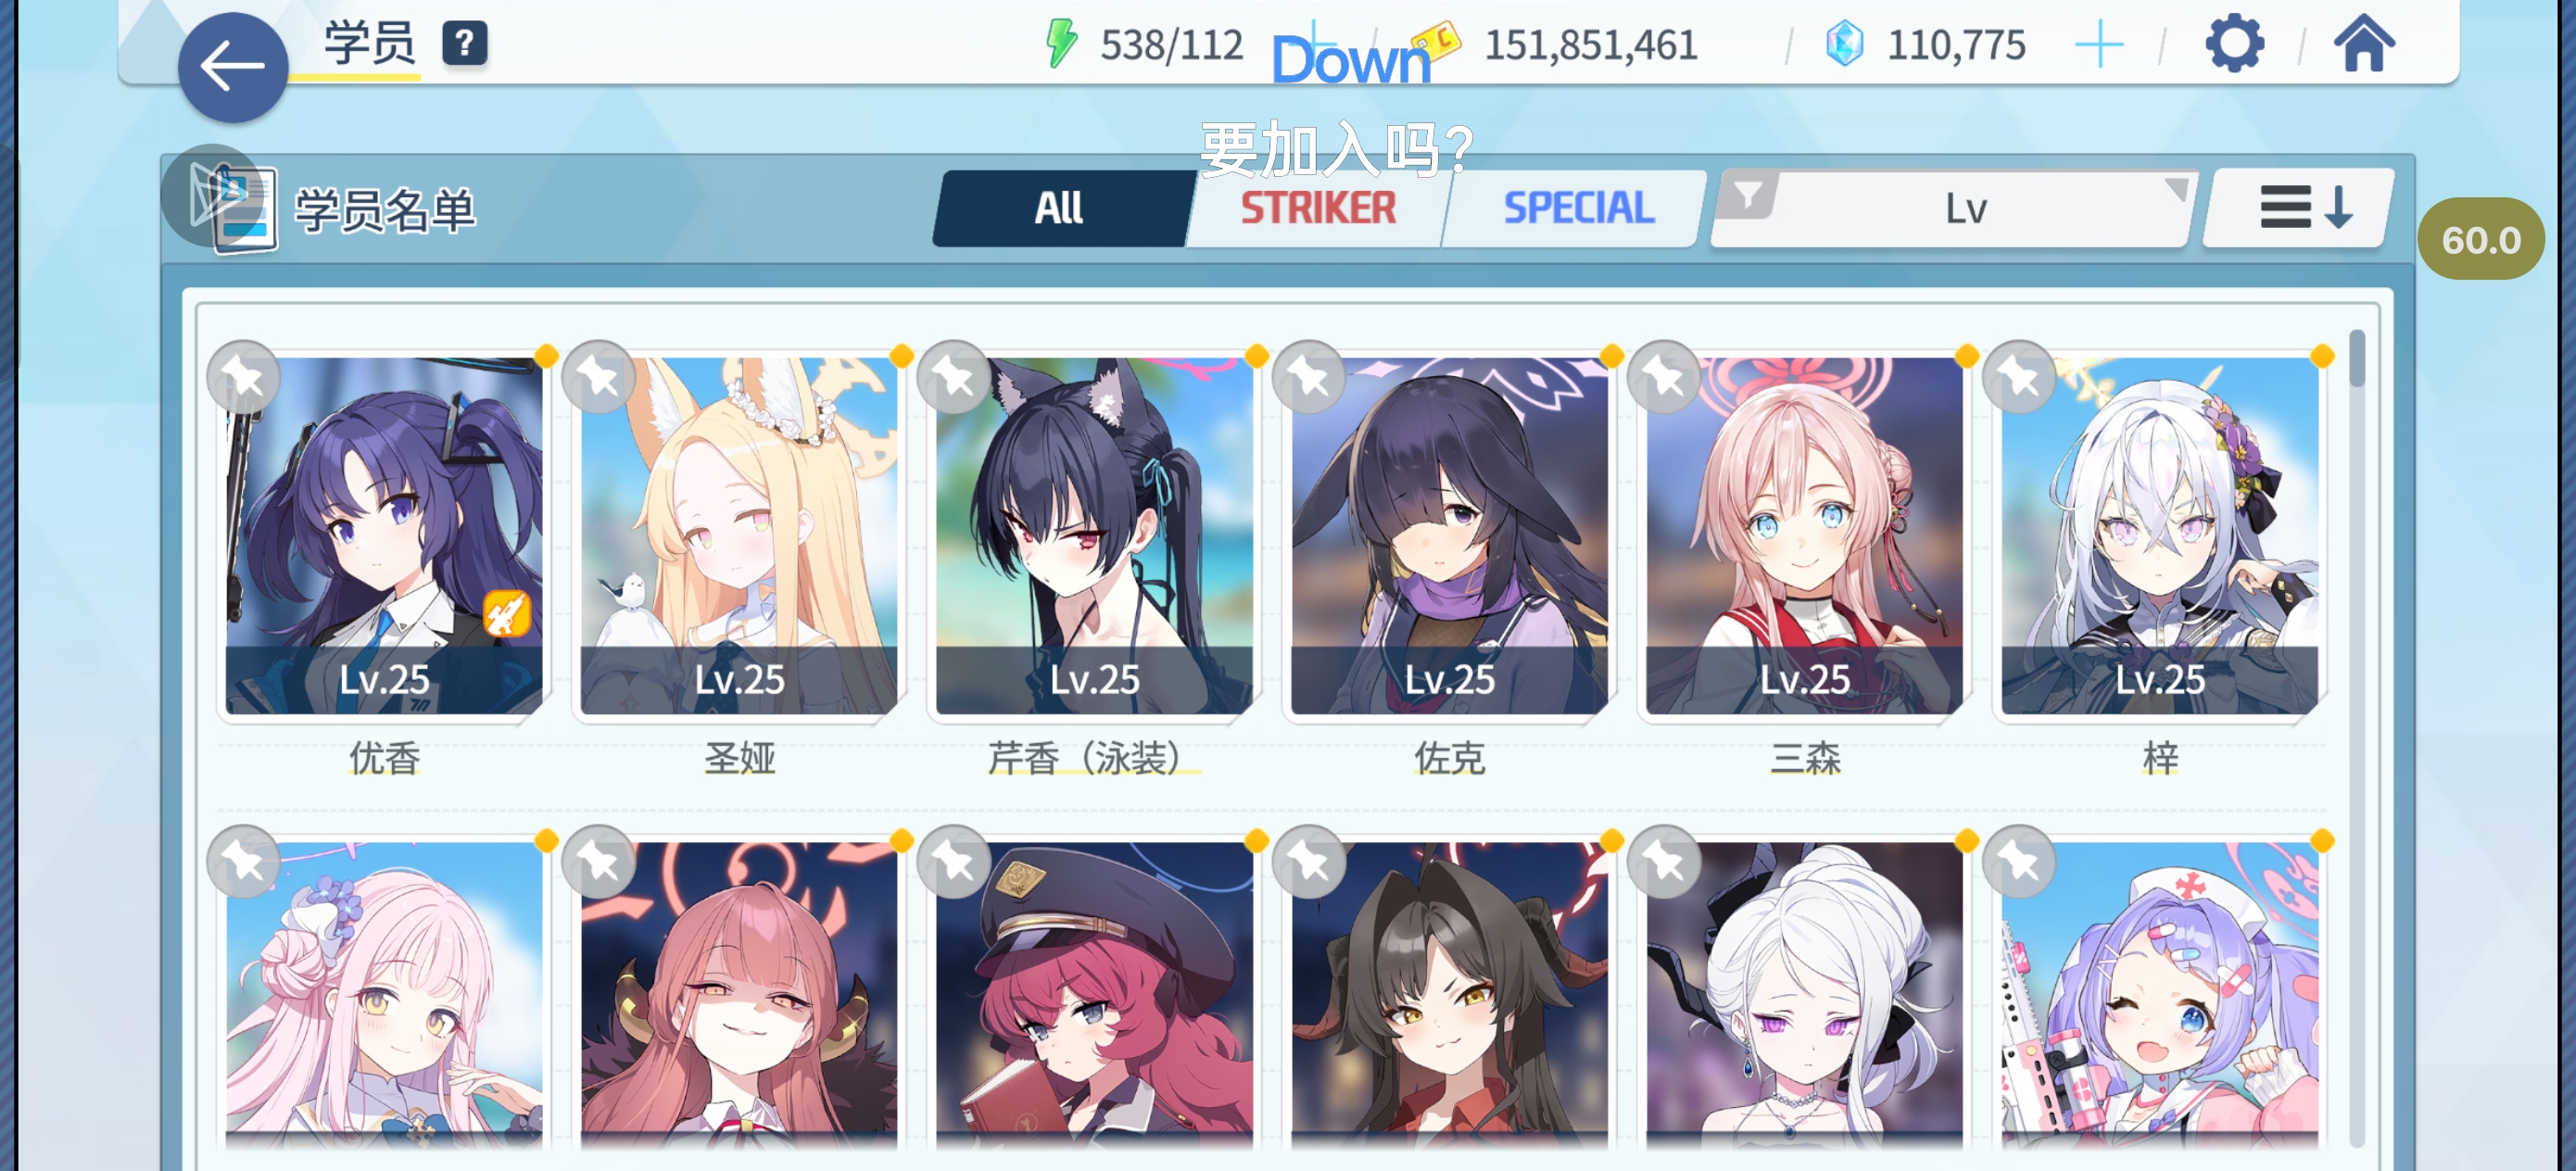Image resolution: width=2576 pixels, height=1171 pixels.
Task: Select the All tab
Action: tap(1060, 208)
